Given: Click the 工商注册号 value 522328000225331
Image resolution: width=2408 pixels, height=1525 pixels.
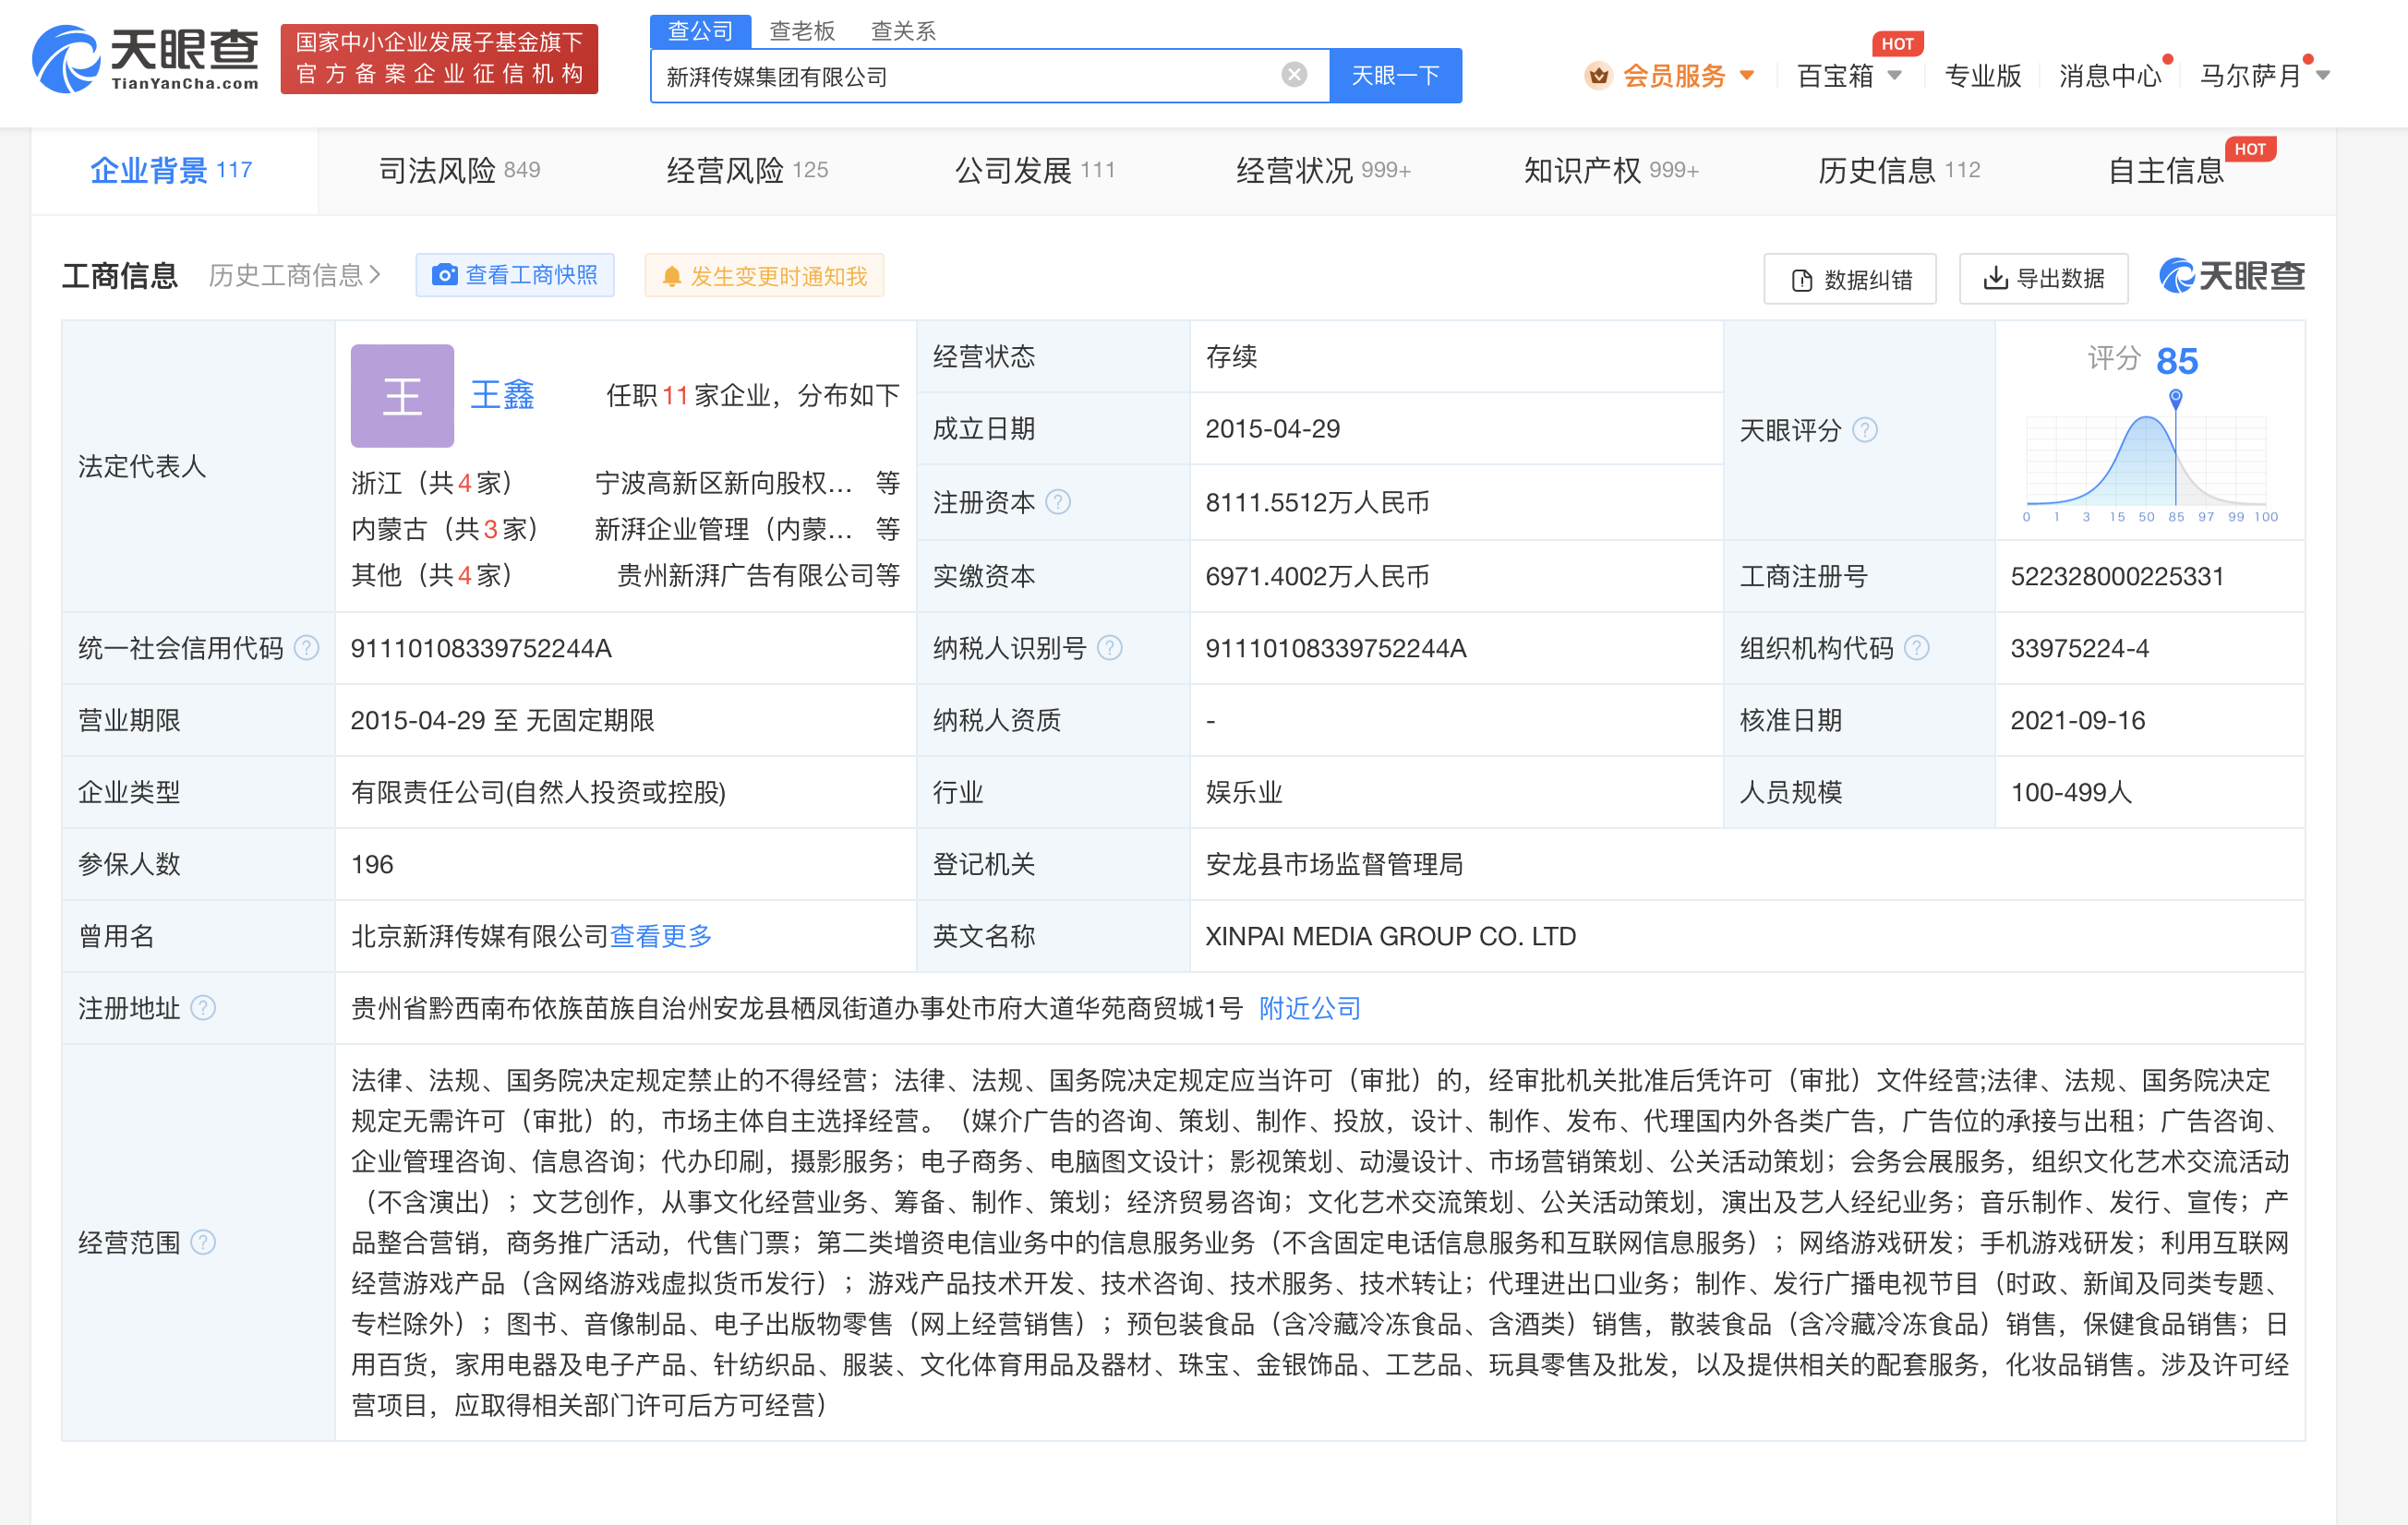Looking at the screenshot, I should [2117, 576].
